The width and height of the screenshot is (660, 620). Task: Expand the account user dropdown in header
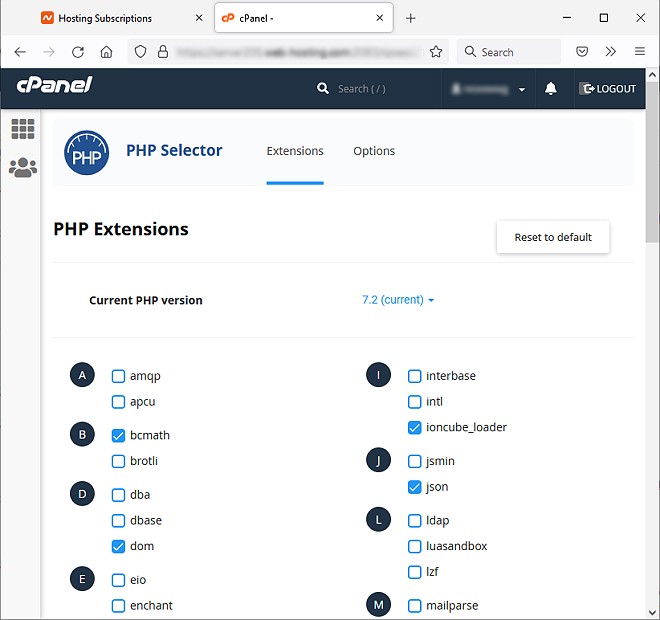coord(488,89)
